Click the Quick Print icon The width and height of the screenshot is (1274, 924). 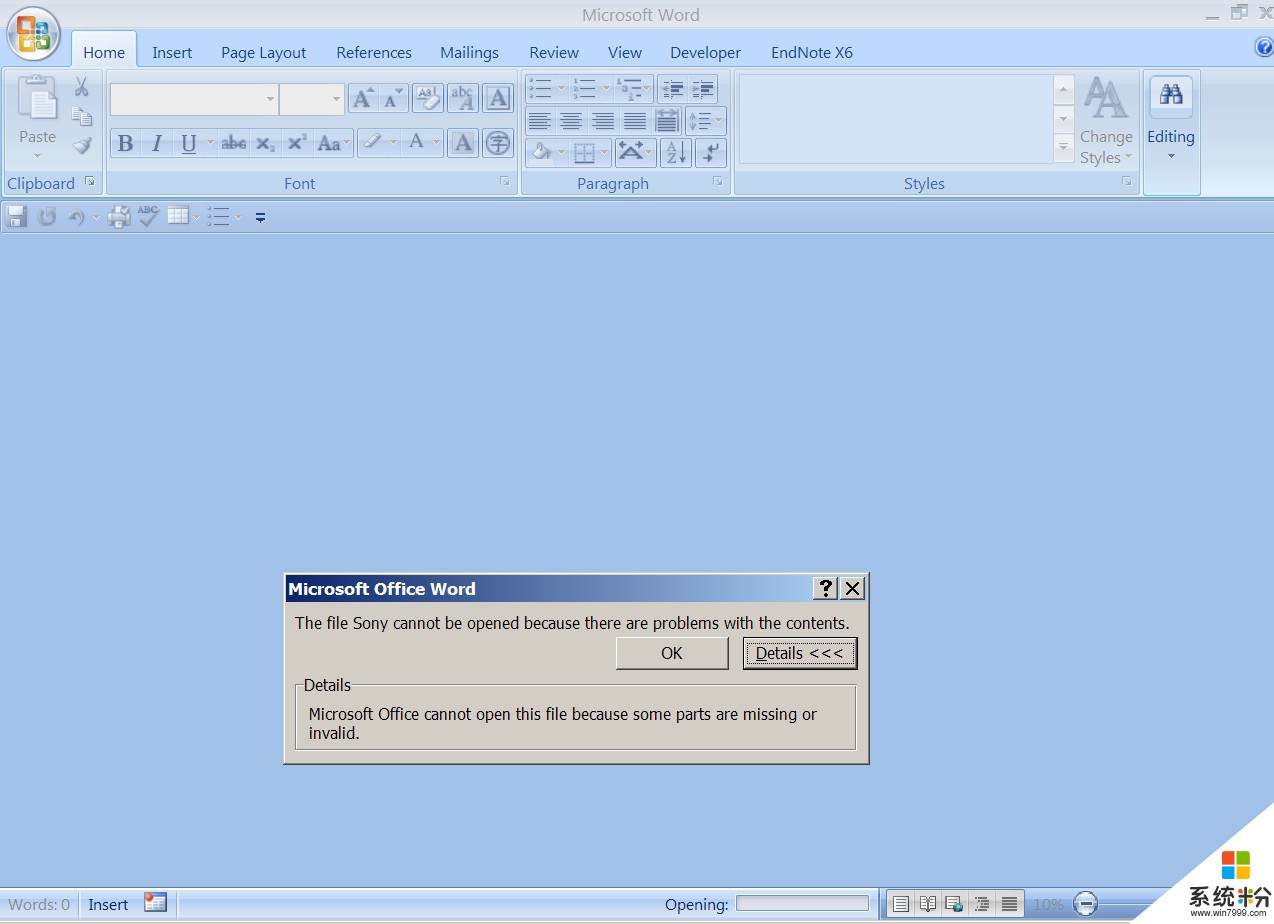(x=119, y=216)
